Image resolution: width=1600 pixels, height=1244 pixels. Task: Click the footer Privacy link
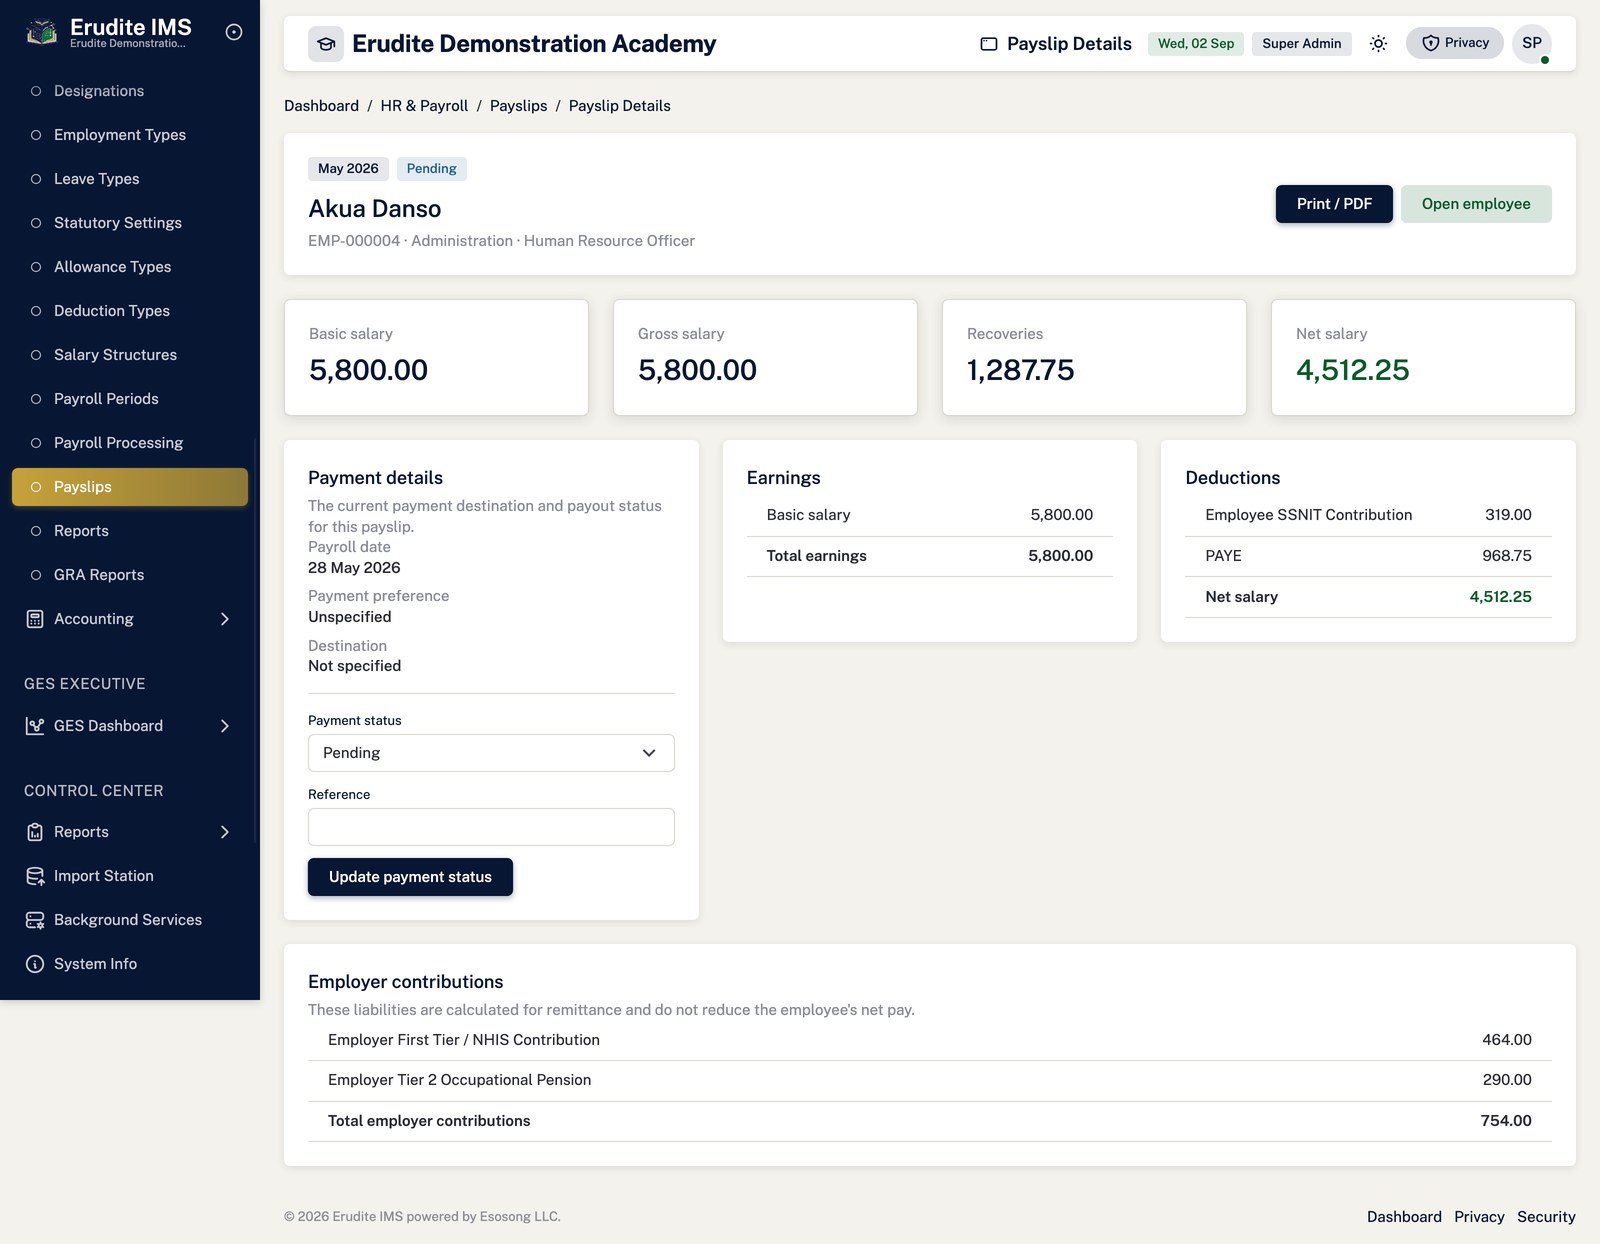pos(1479,1217)
